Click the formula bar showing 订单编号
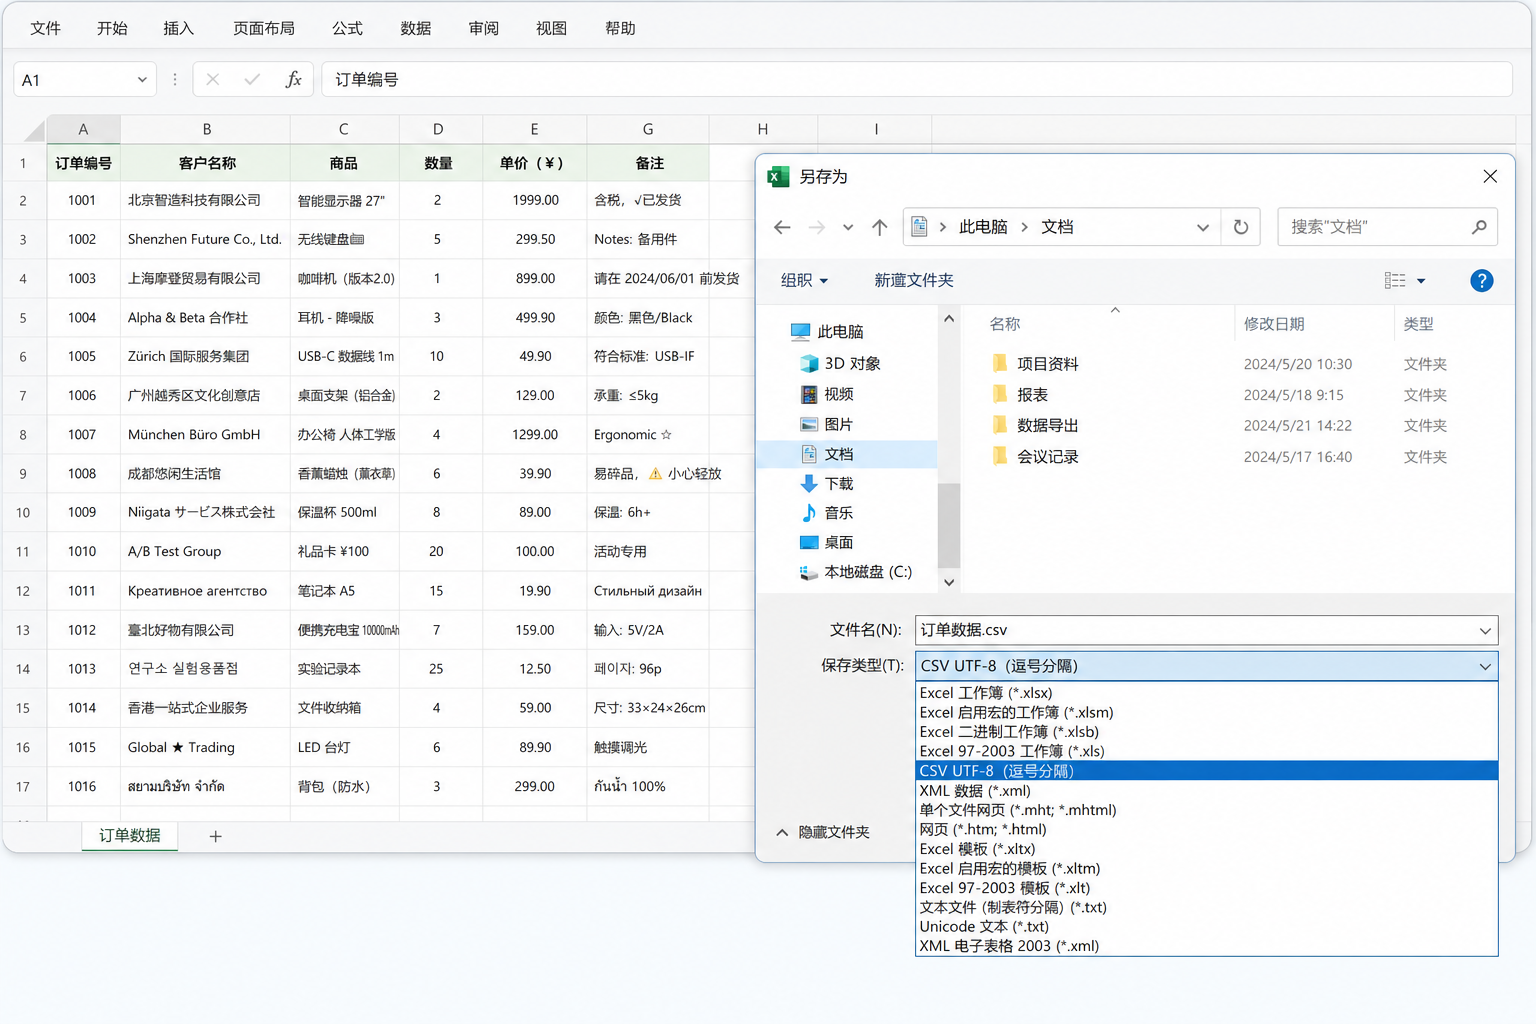This screenshot has height=1024, width=1536. coord(916,80)
